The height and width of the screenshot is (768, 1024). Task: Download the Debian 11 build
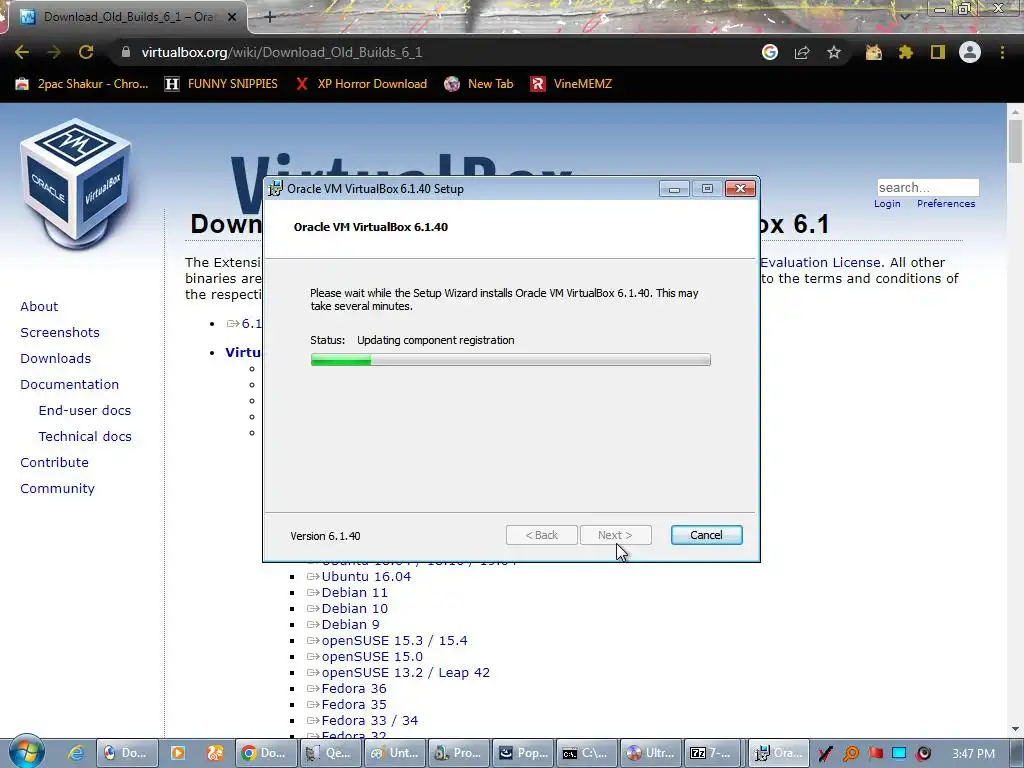[355, 592]
